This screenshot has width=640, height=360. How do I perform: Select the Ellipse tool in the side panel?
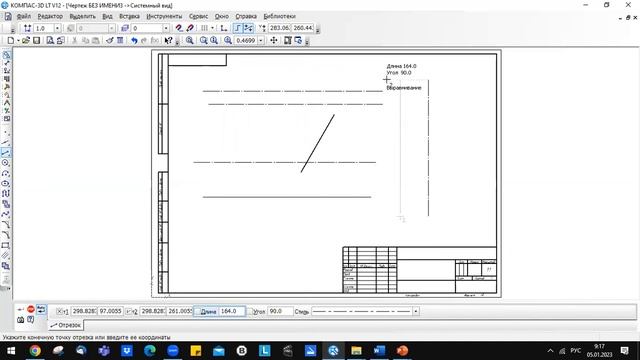tap(6, 184)
